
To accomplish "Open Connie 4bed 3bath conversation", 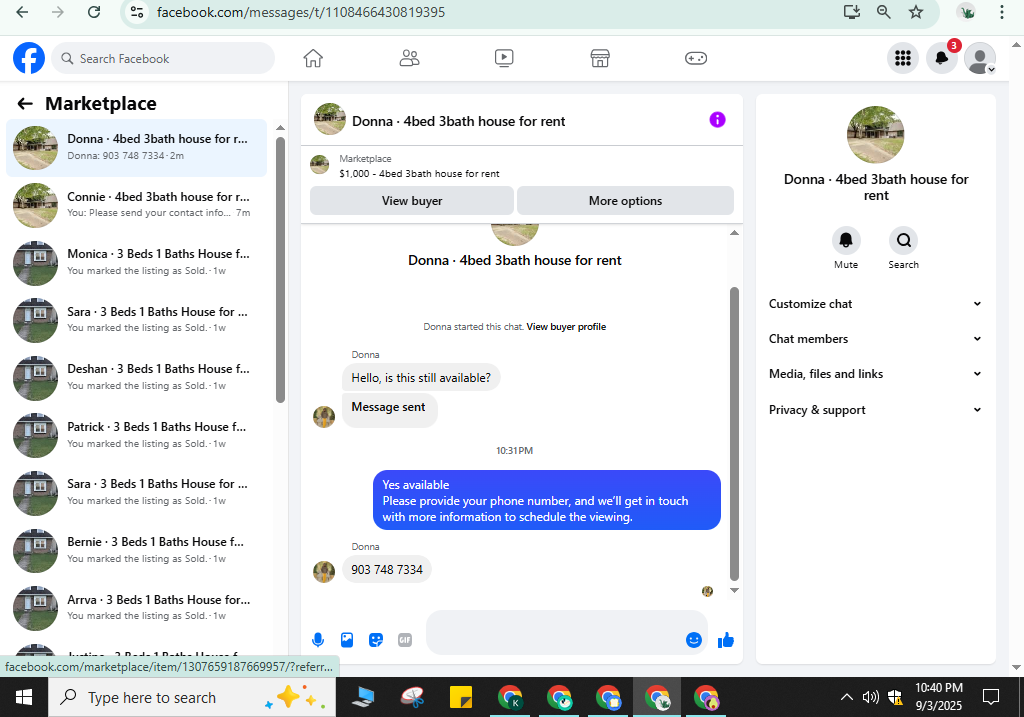I will tap(136, 204).
